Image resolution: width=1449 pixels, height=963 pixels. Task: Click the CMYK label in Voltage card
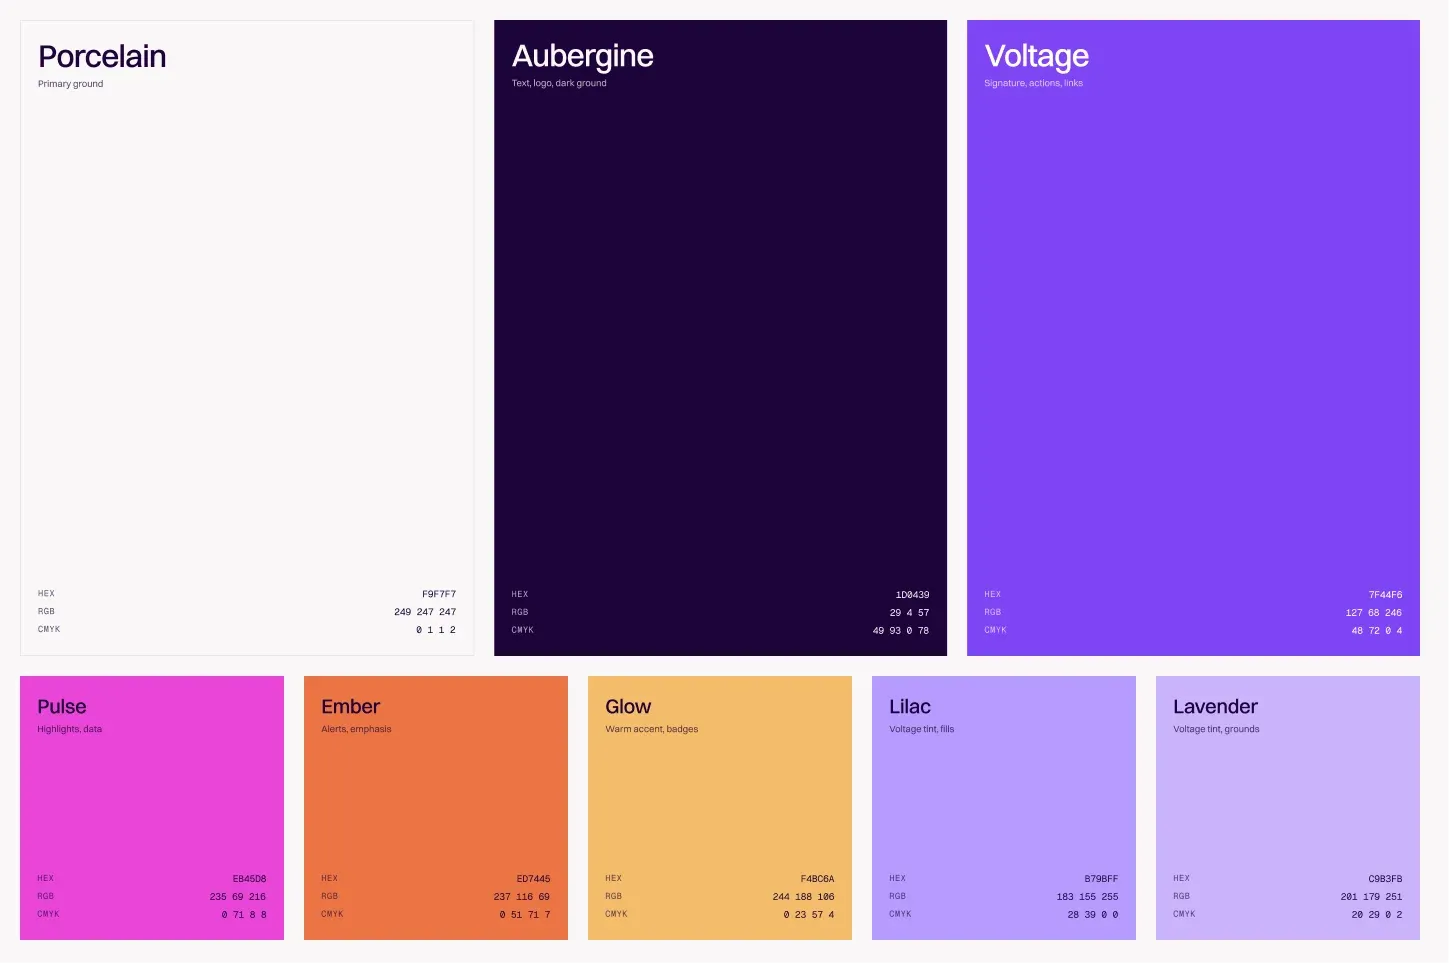click(x=996, y=630)
